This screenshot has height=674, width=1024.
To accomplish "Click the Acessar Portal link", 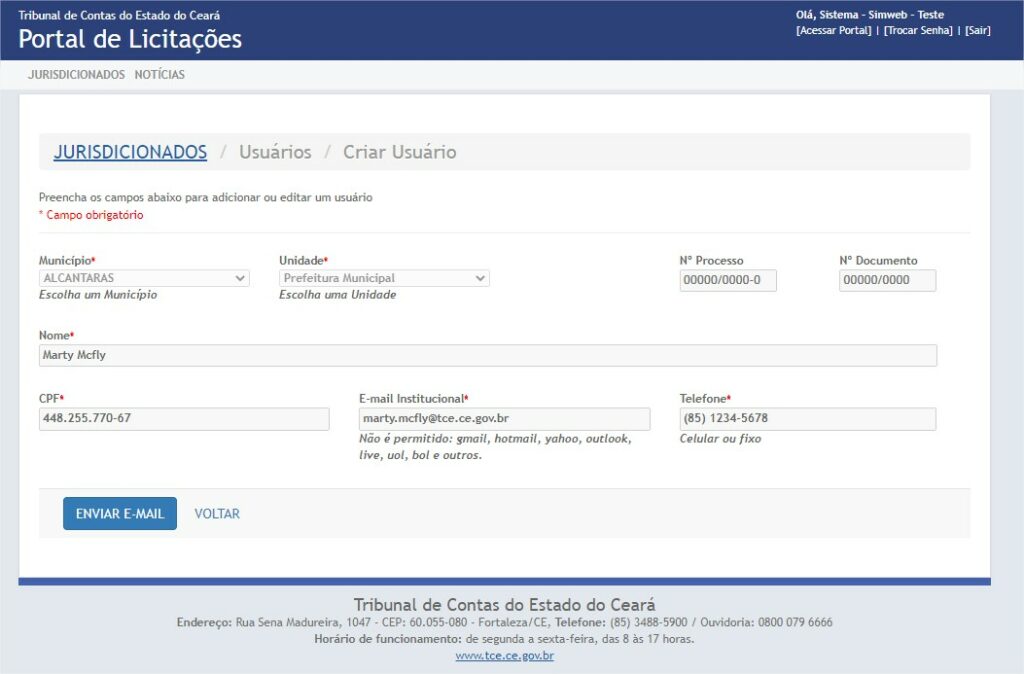I will point(834,31).
